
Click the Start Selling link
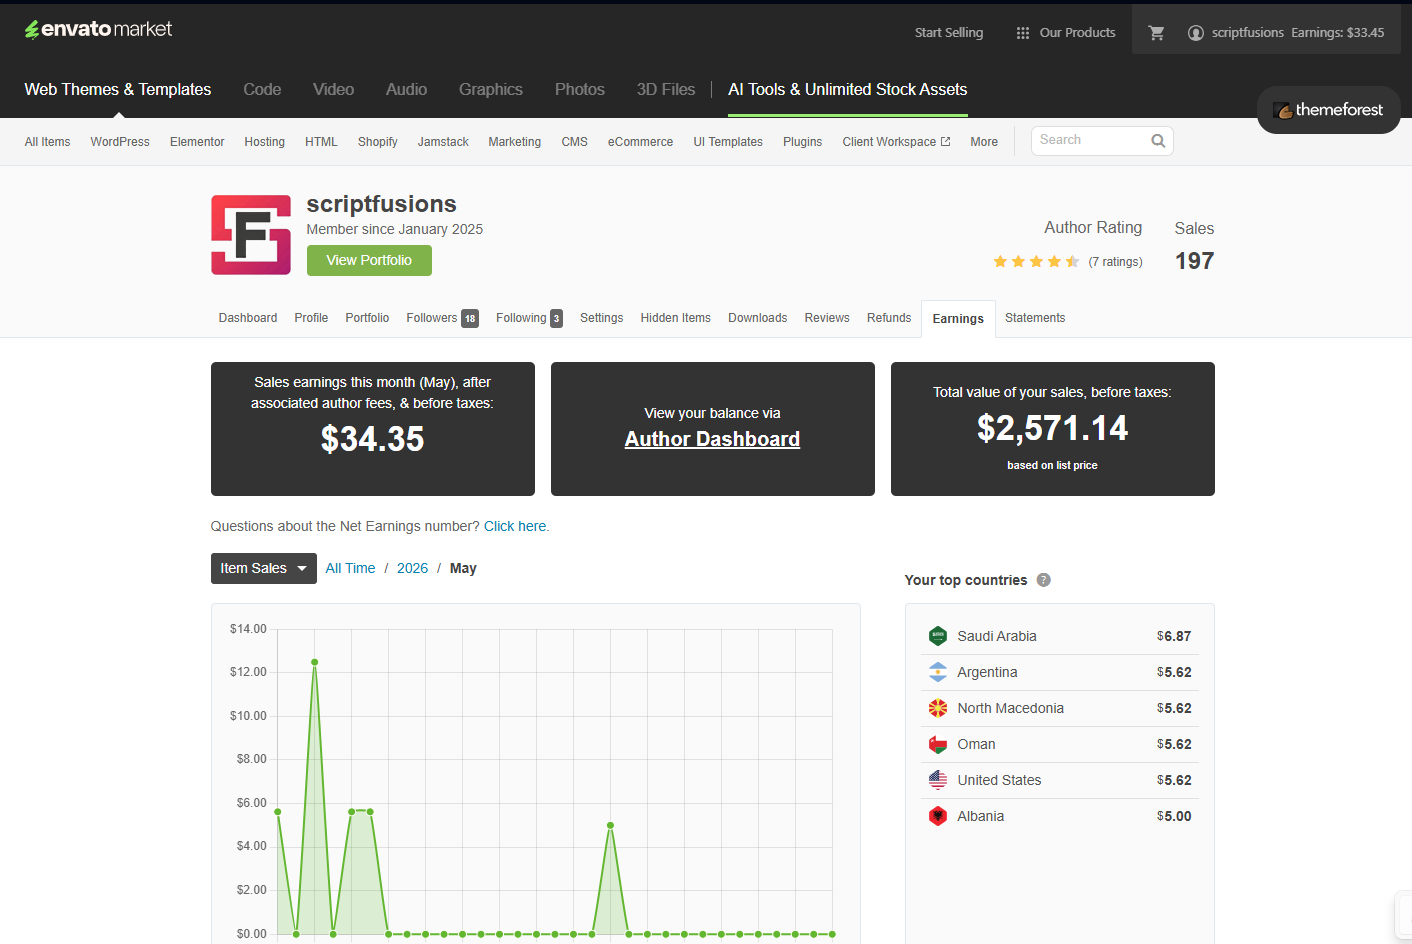[x=949, y=33]
